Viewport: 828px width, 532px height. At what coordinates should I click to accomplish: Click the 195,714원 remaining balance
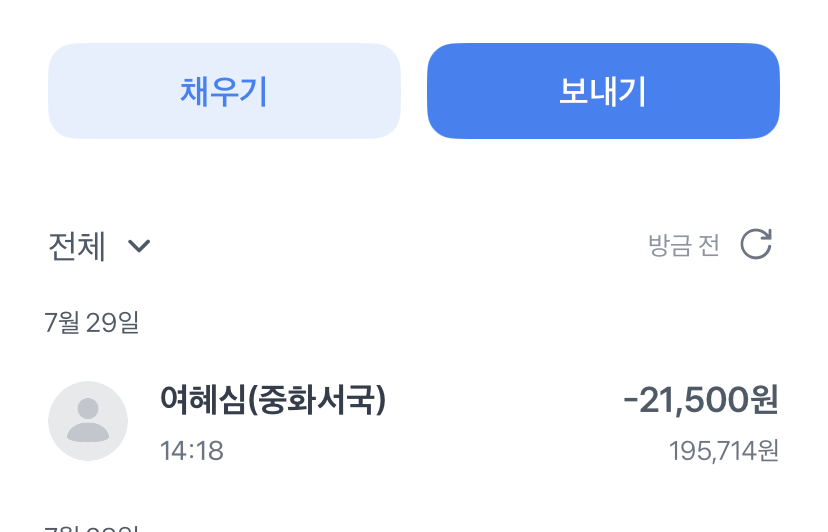724,451
